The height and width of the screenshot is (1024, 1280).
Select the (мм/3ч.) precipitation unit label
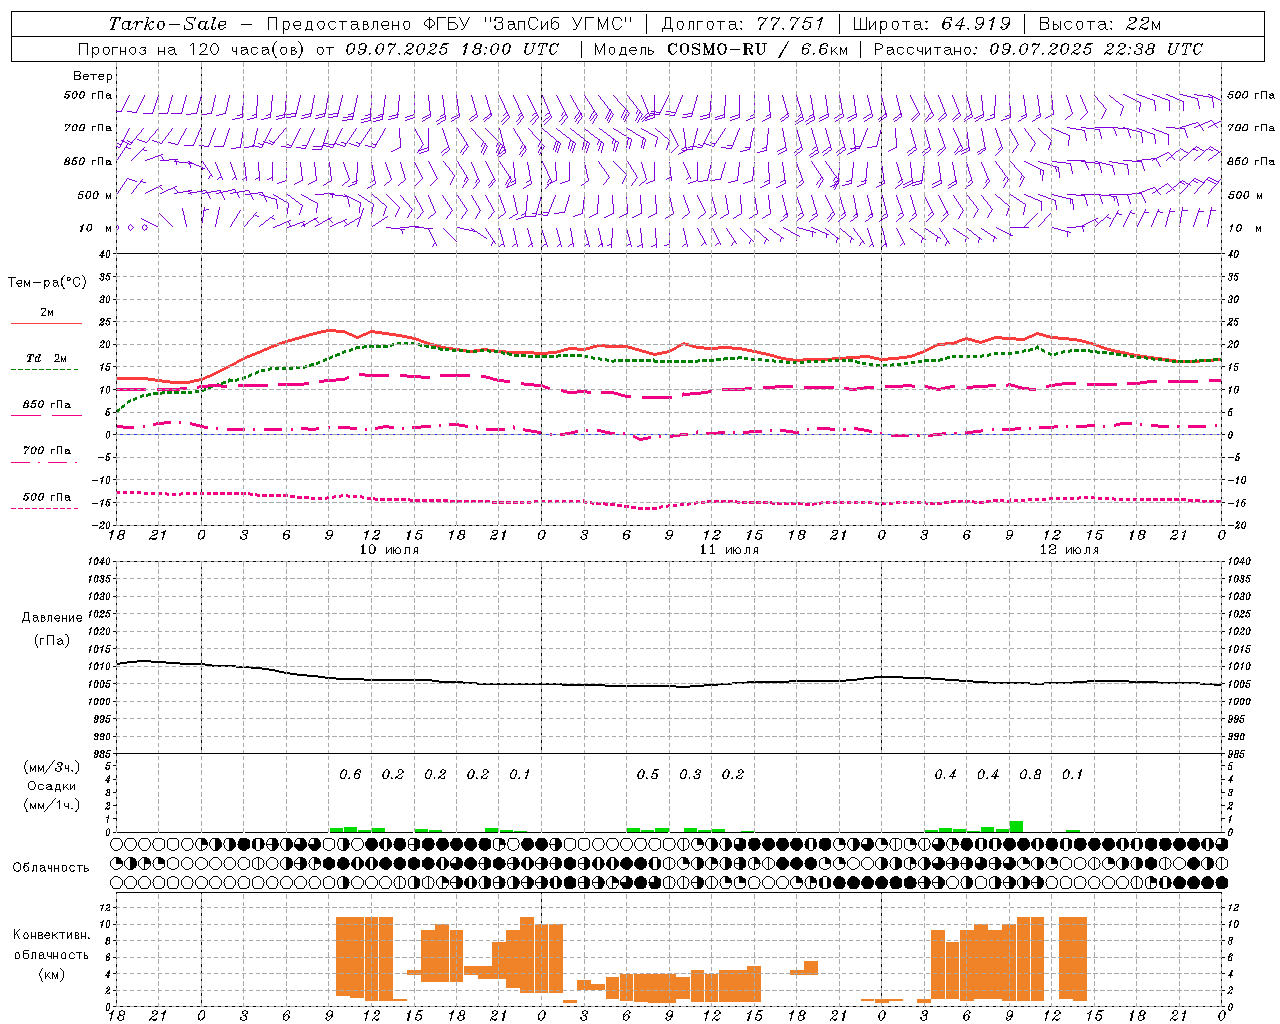[52, 767]
